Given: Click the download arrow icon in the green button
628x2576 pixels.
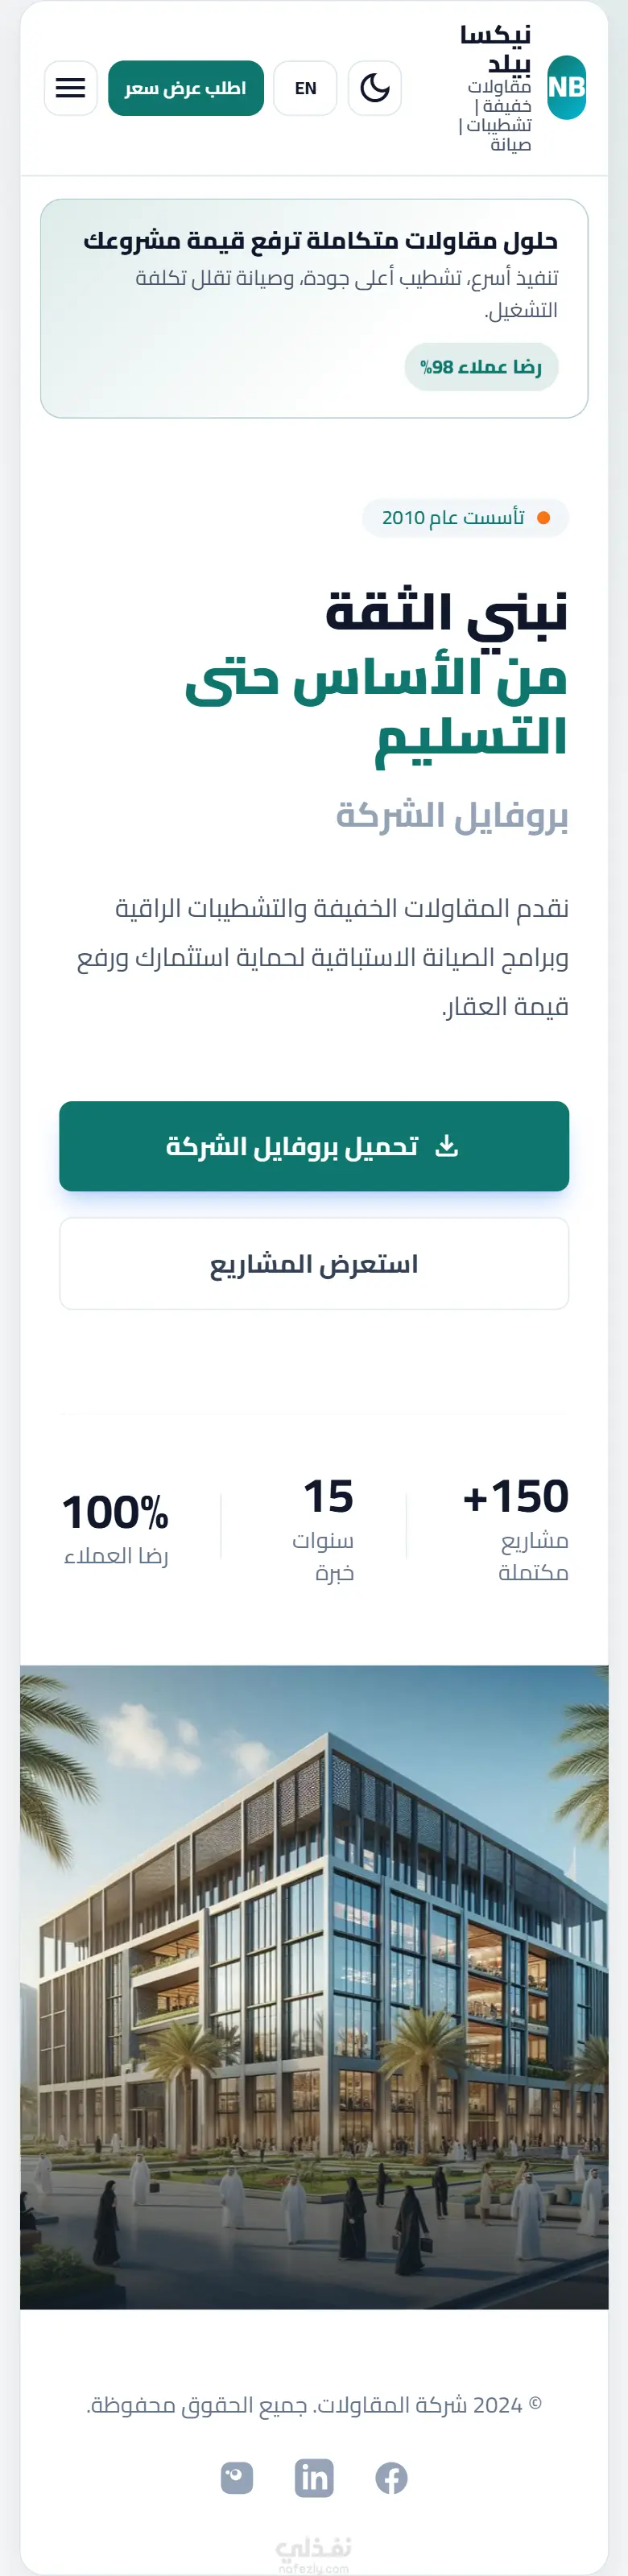Looking at the screenshot, I should pyautogui.click(x=447, y=1146).
